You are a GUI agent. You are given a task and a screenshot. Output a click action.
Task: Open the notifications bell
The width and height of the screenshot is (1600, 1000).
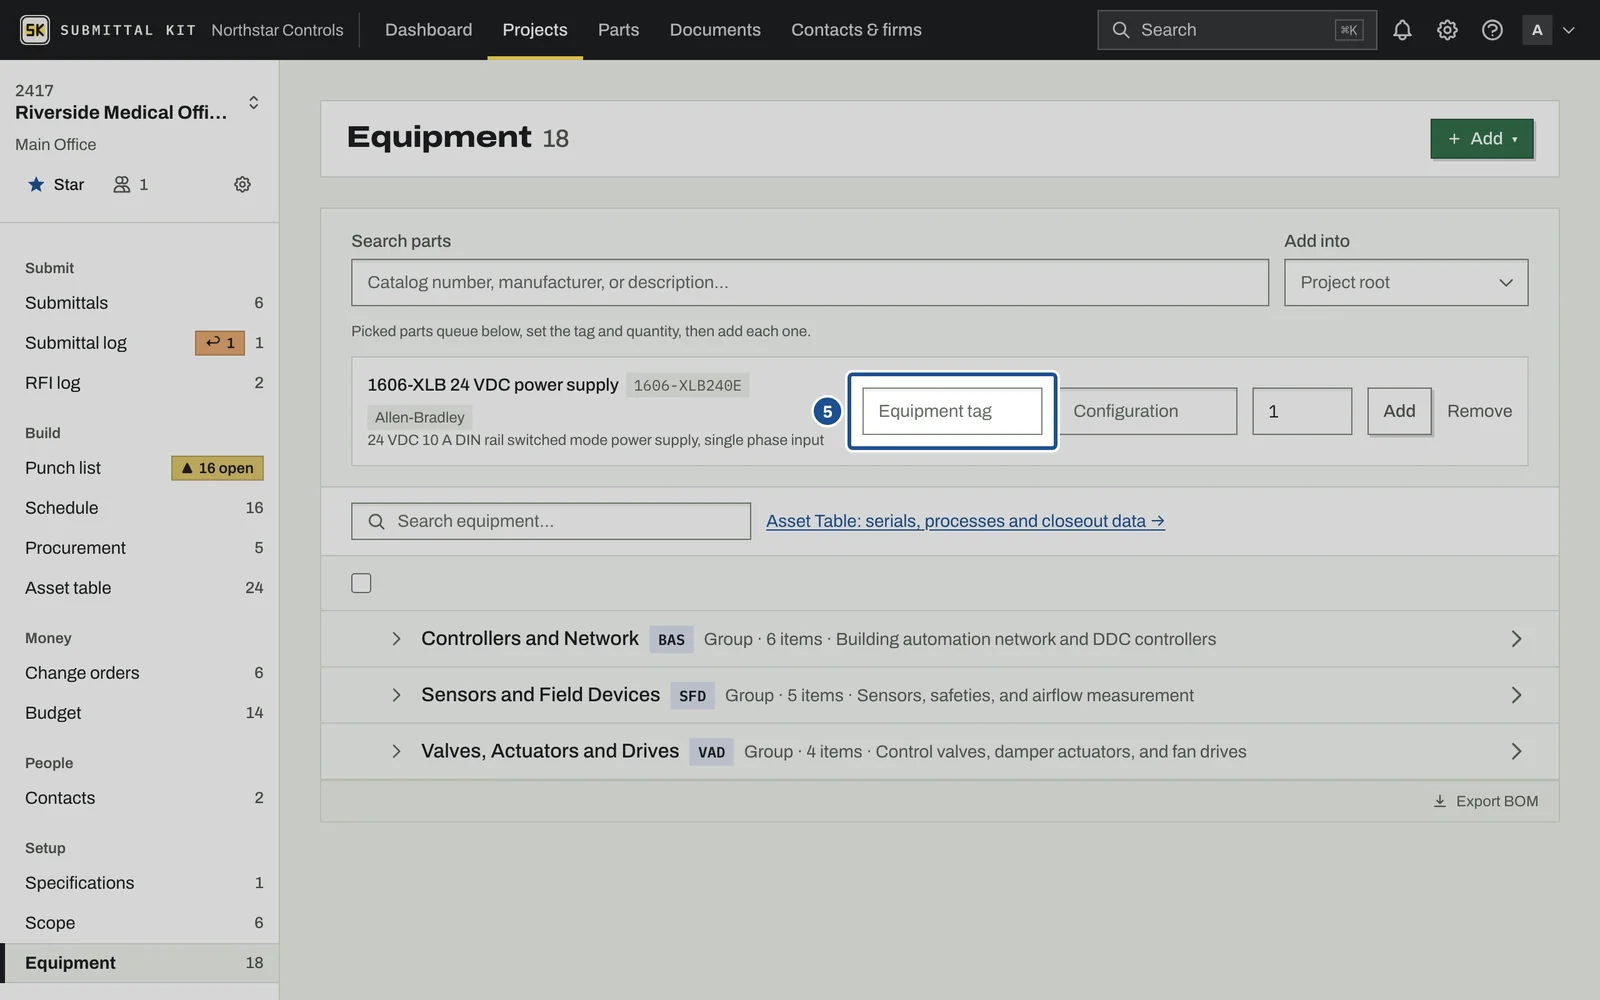[1402, 30]
